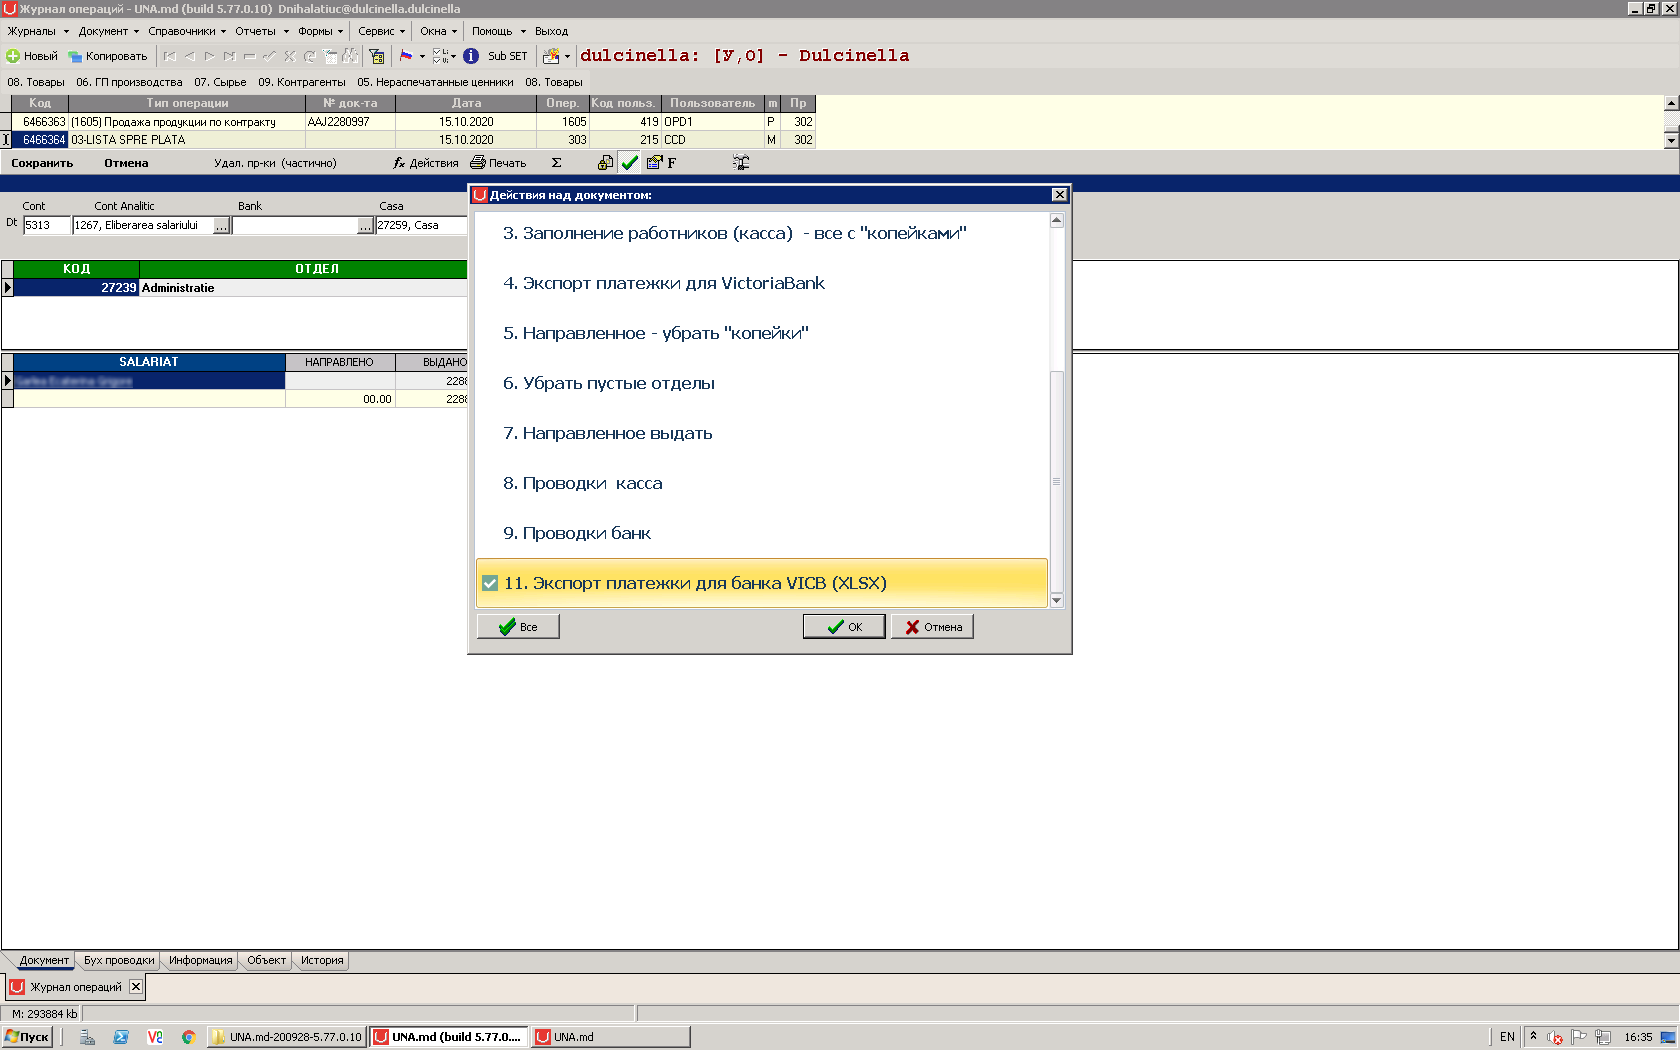Expand the Russian flag dropdown arrow
This screenshot has height=1050, width=1680.
(422, 56)
